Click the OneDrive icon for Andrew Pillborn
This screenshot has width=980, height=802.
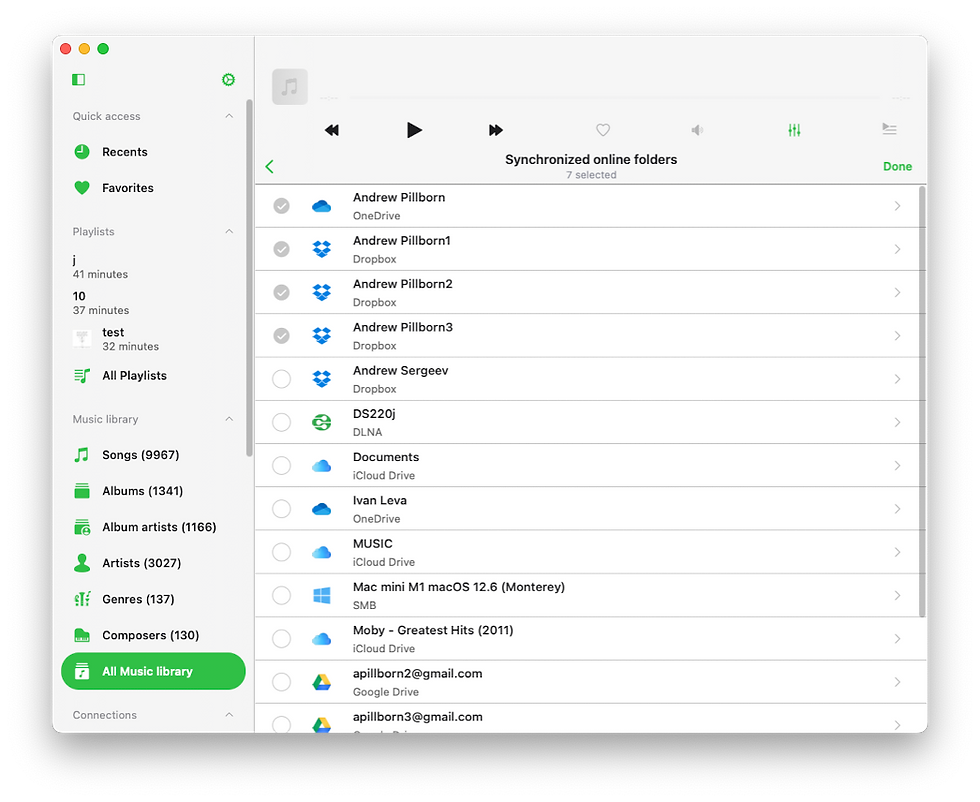(322, 206)
